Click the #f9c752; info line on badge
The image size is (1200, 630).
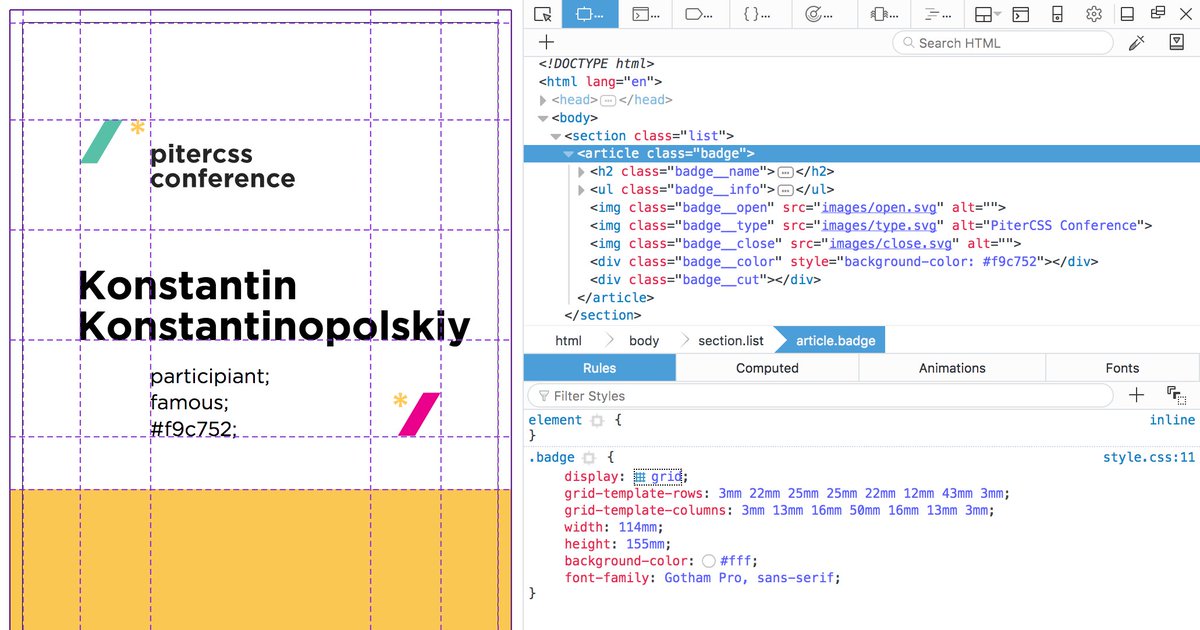tap(194, 429)
